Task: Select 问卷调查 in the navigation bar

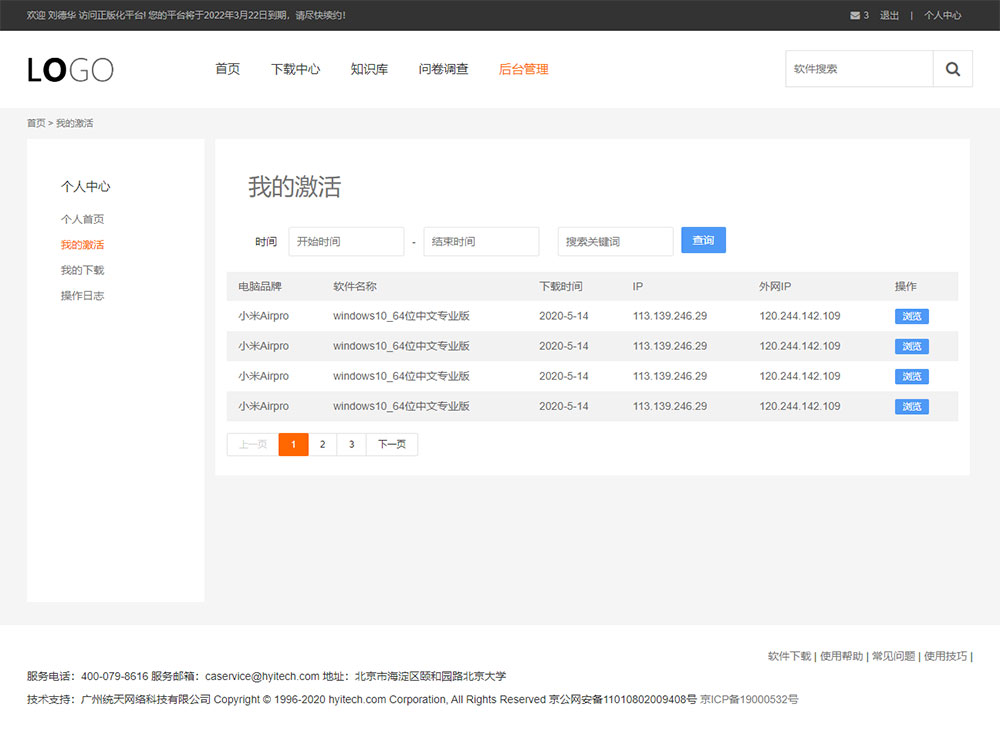Action: pyautogui.click(x=443, y=69)
